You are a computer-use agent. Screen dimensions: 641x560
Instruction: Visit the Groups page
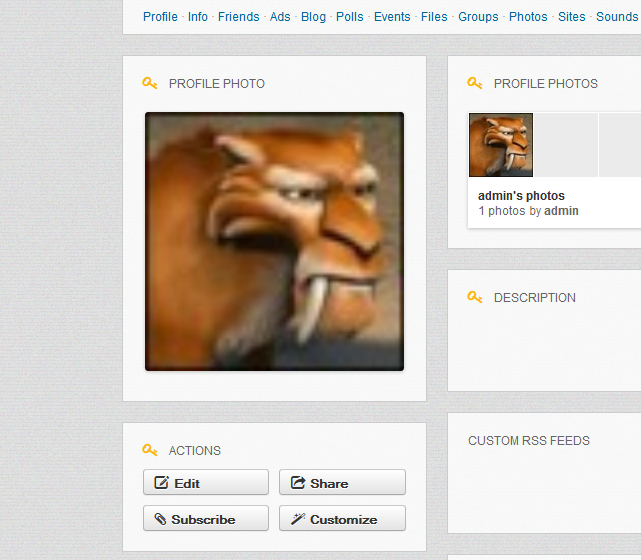tap(478, 17)
